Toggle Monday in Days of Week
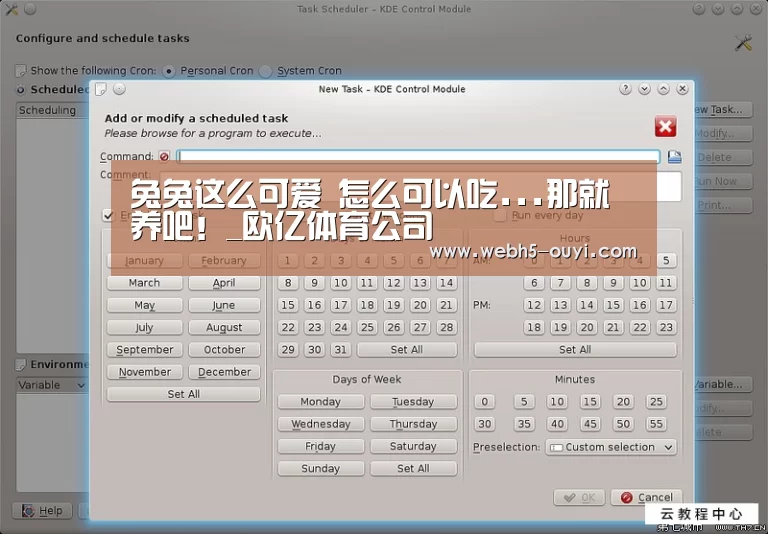Image resolution: width=768 pixels, height=534 pixels. coord(321,402)
